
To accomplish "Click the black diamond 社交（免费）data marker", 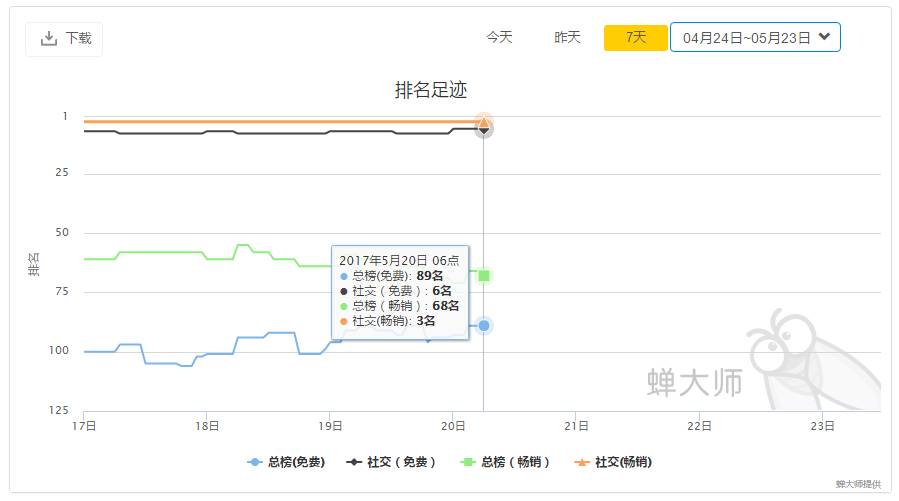I will pyautogui.click(x=484, y=130).
